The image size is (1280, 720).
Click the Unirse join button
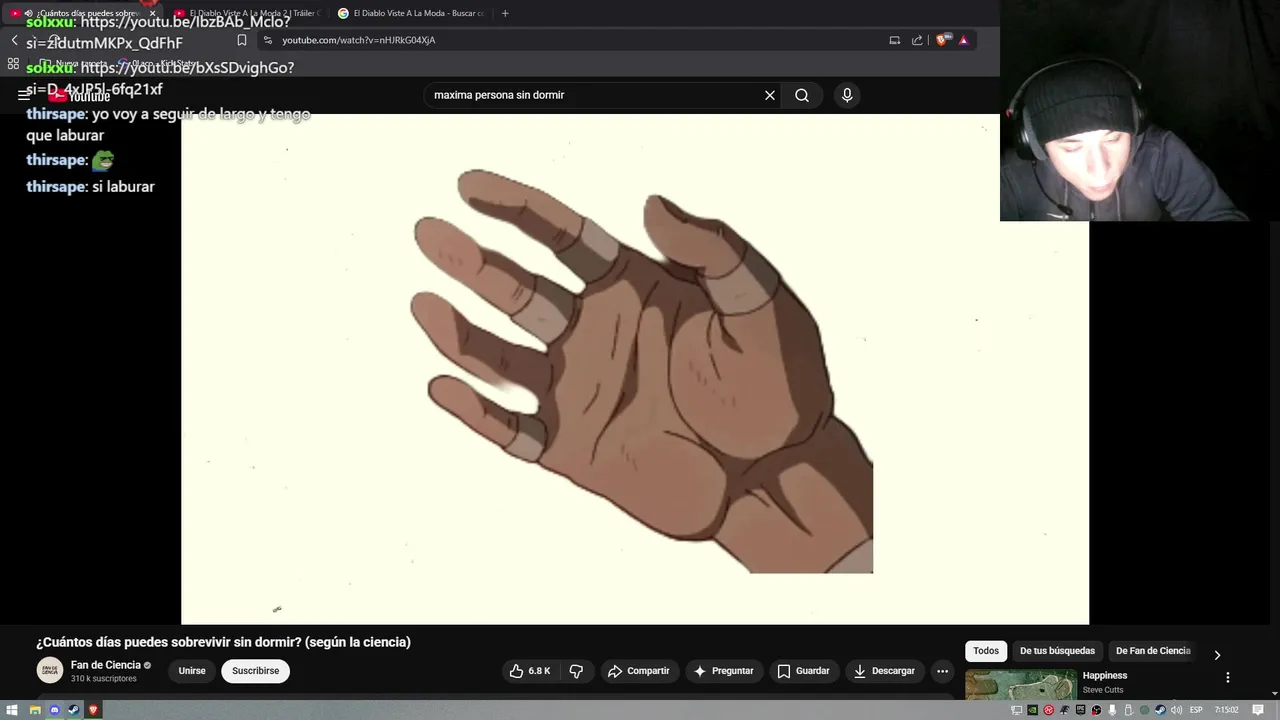pos(192,671)
